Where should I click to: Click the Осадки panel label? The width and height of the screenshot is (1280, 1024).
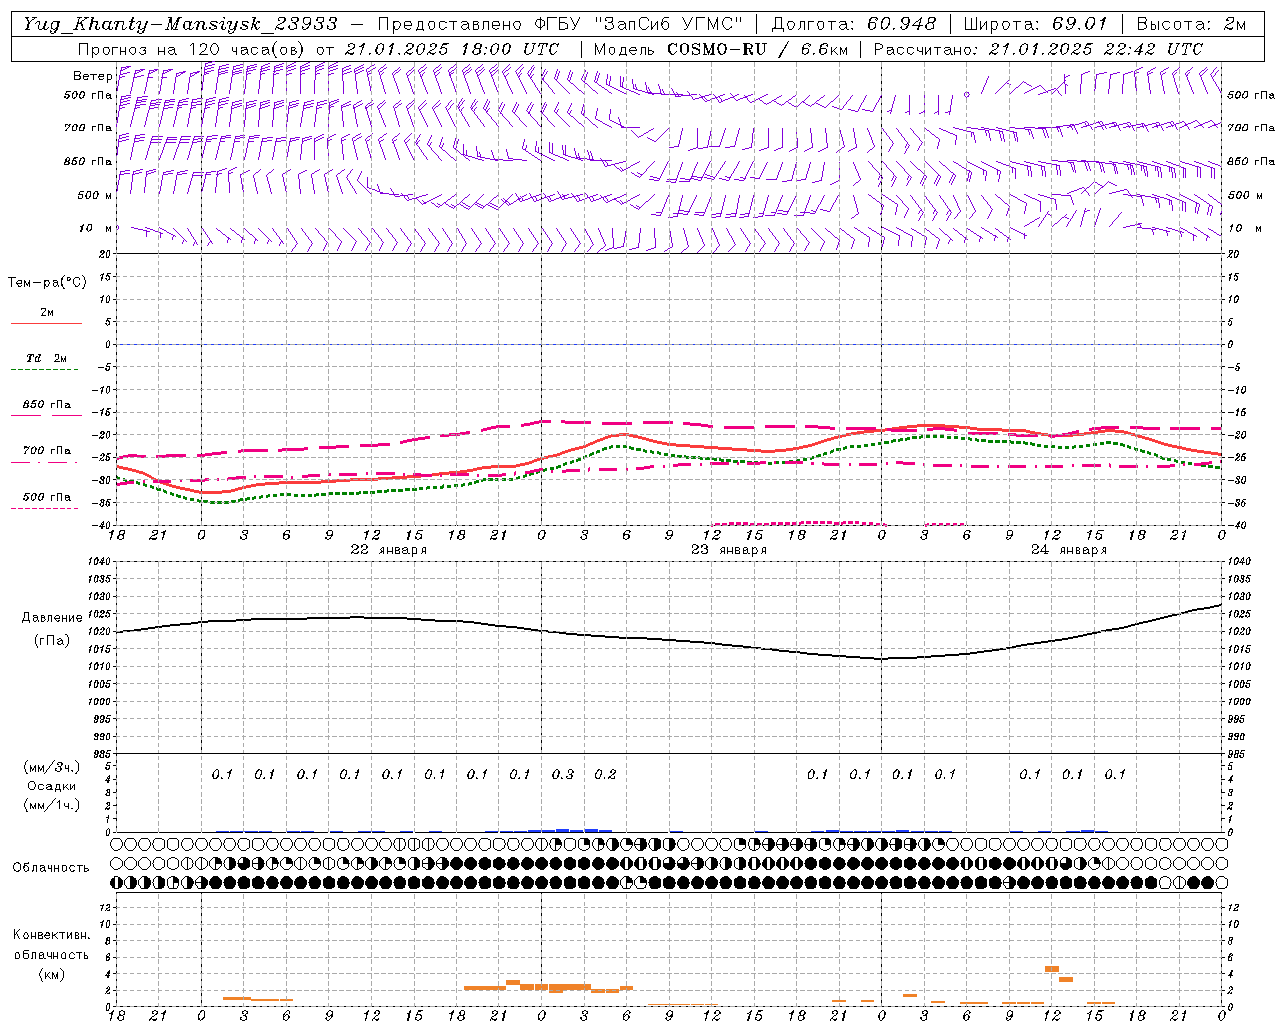pos(52,786)
